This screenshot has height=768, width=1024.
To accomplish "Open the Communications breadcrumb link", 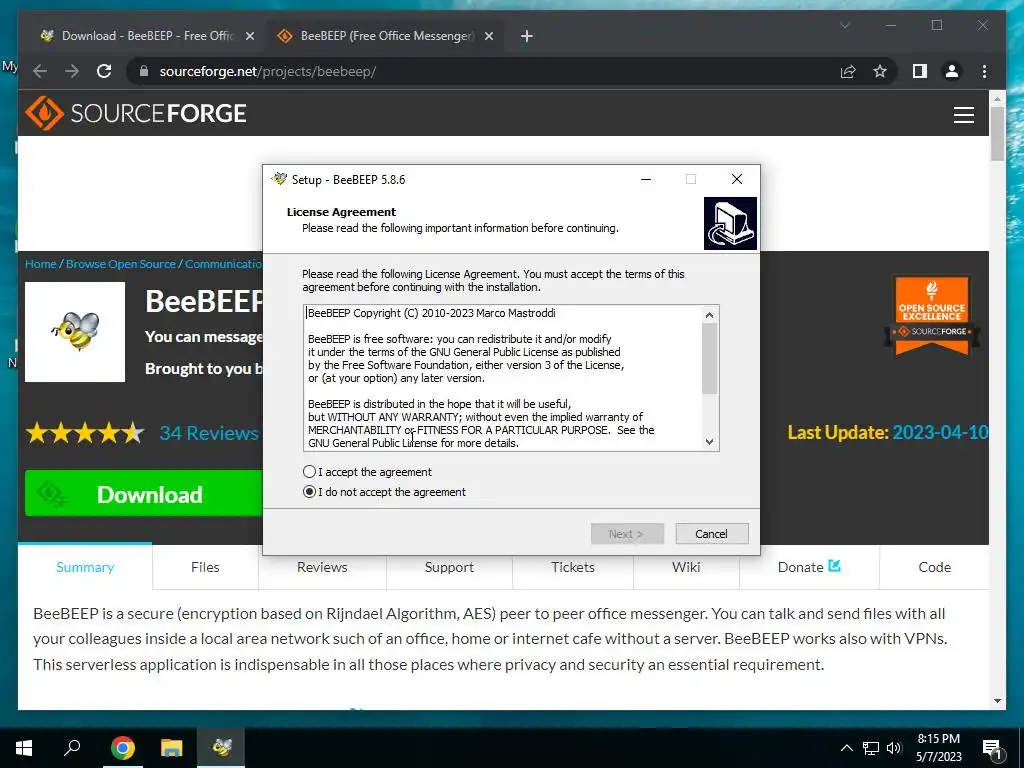I will pyautogui.click(x=223, y=264).
